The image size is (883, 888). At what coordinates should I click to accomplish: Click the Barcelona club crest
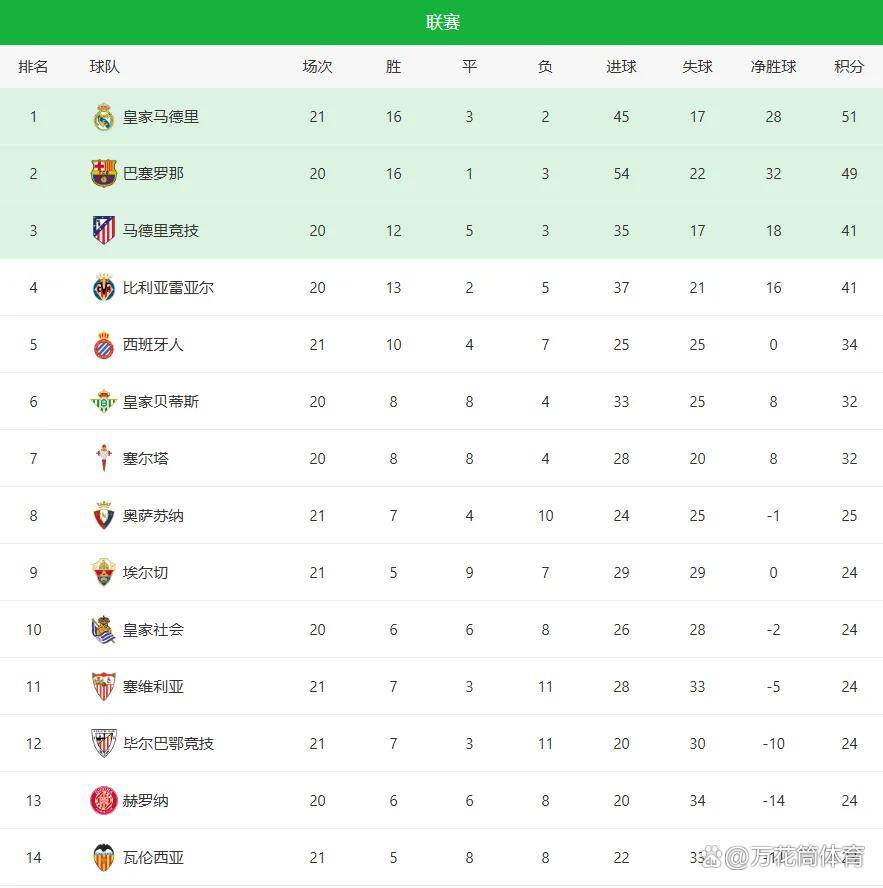(x=104, y=174)
